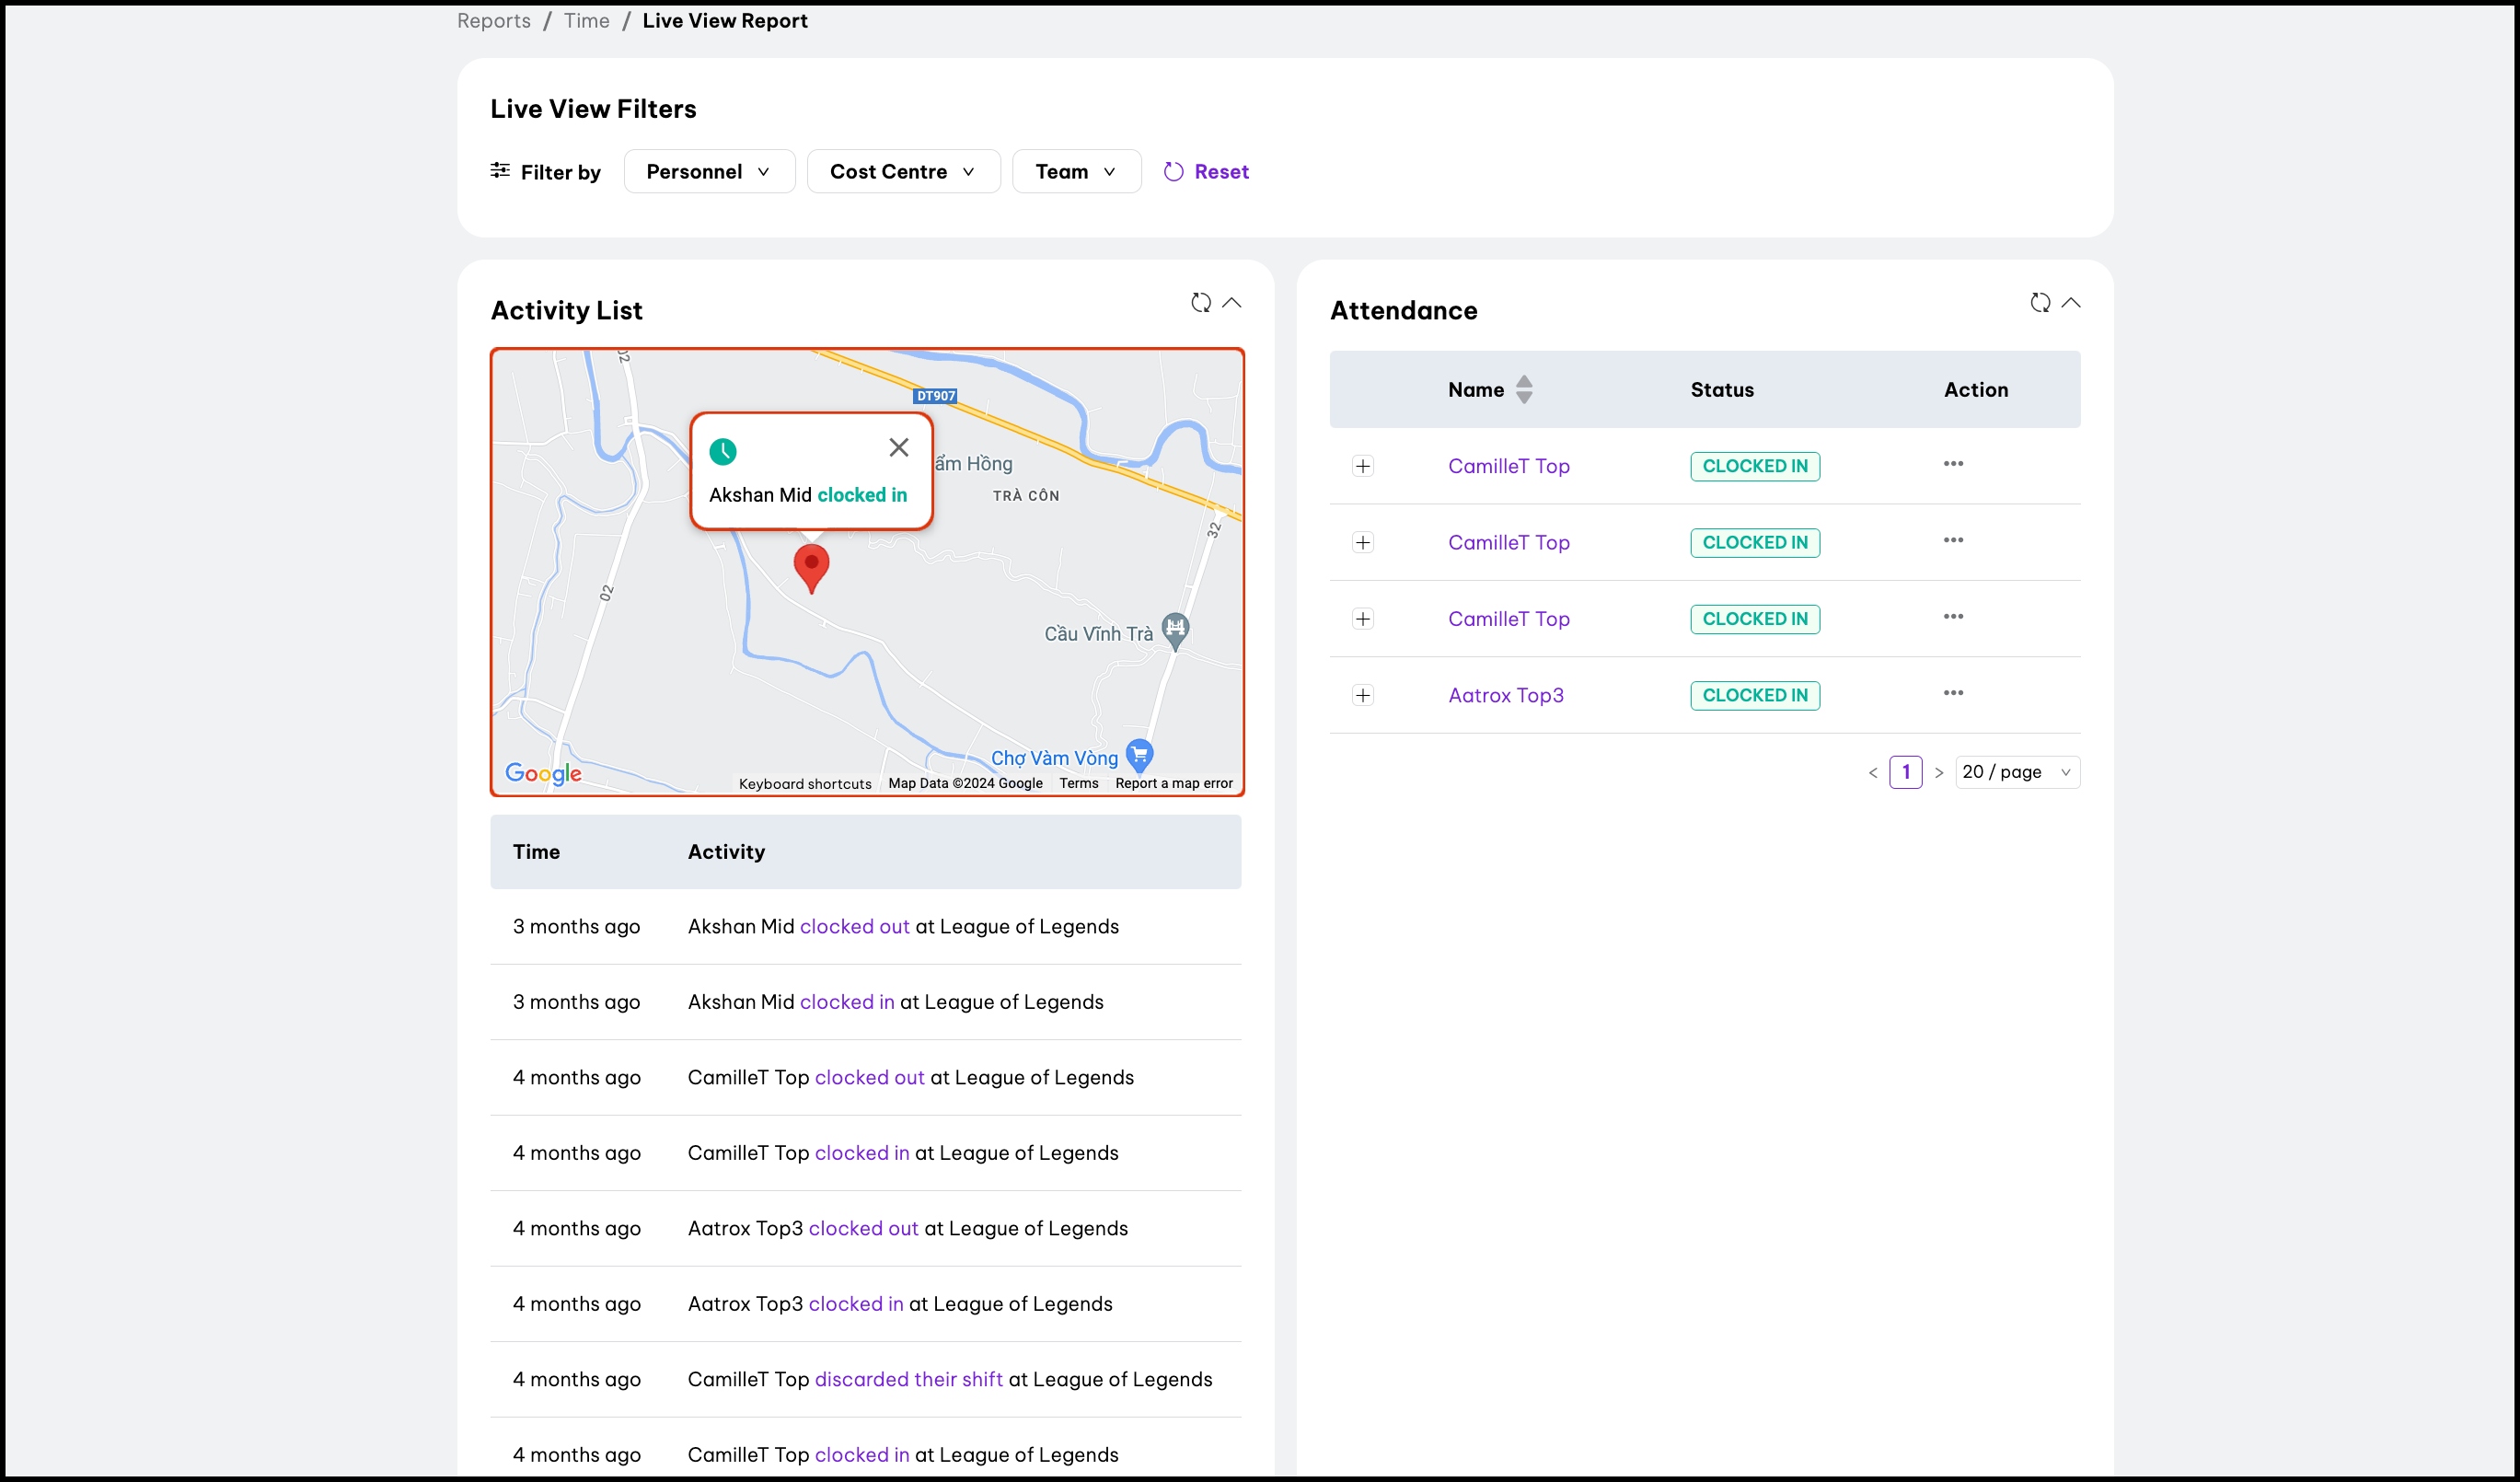The height and width of the screenshot is (1482, 2520).
Task: Open the Cost Centre filter dropdown
Action: point(902,171)
